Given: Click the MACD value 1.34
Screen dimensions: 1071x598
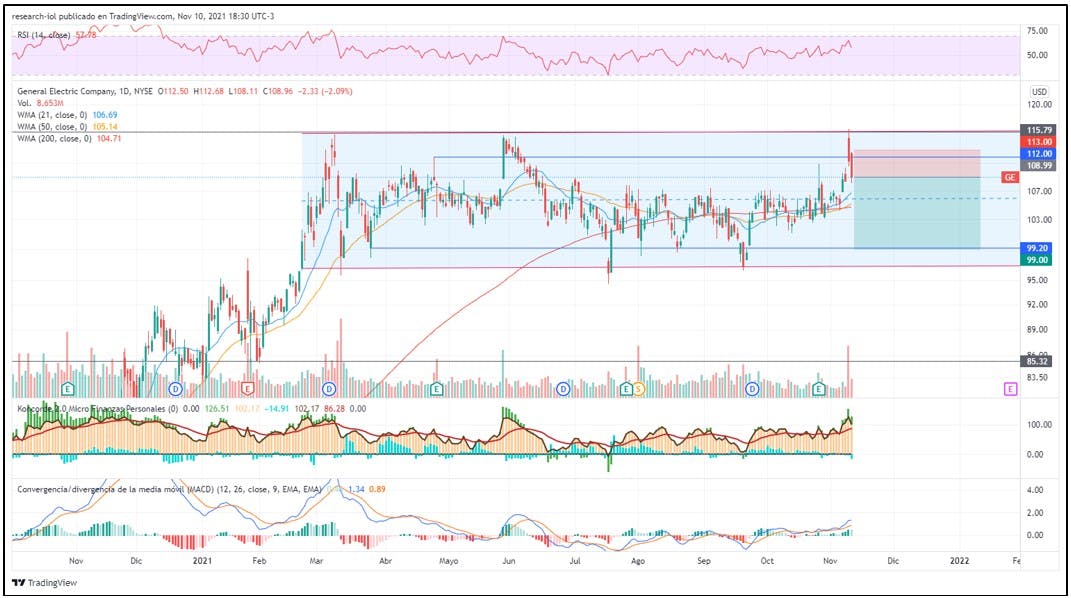Looking at the screenshot, I should coord(356,489).
